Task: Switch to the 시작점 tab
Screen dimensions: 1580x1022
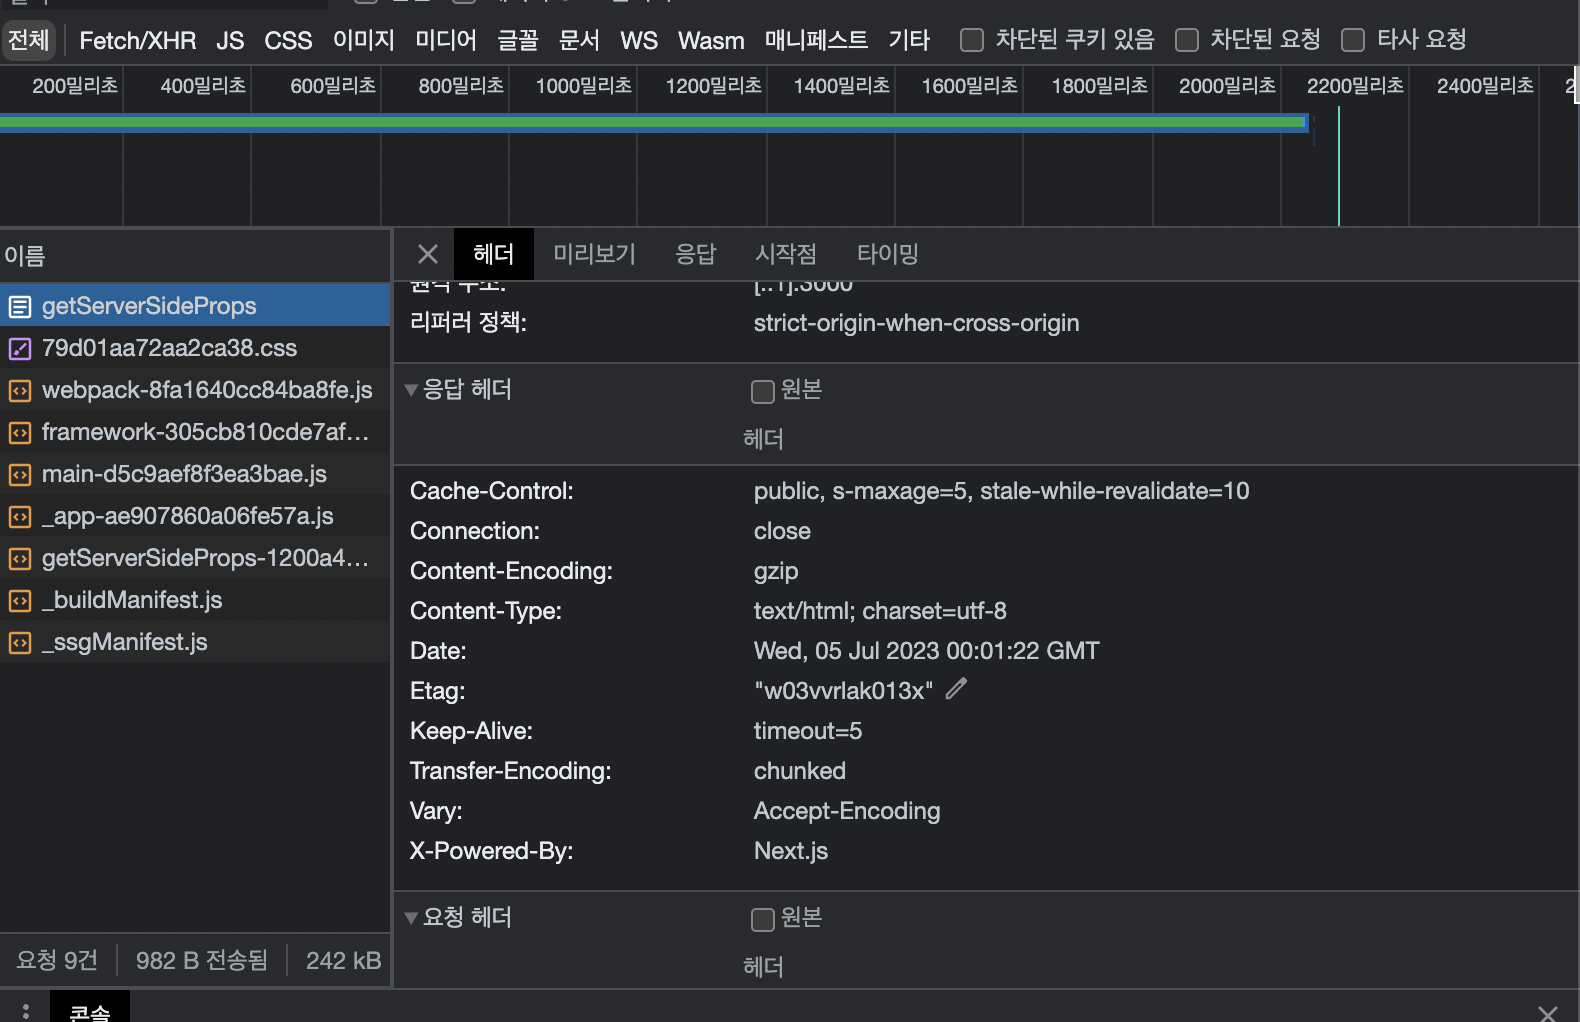Action: [x=786, y=254]
